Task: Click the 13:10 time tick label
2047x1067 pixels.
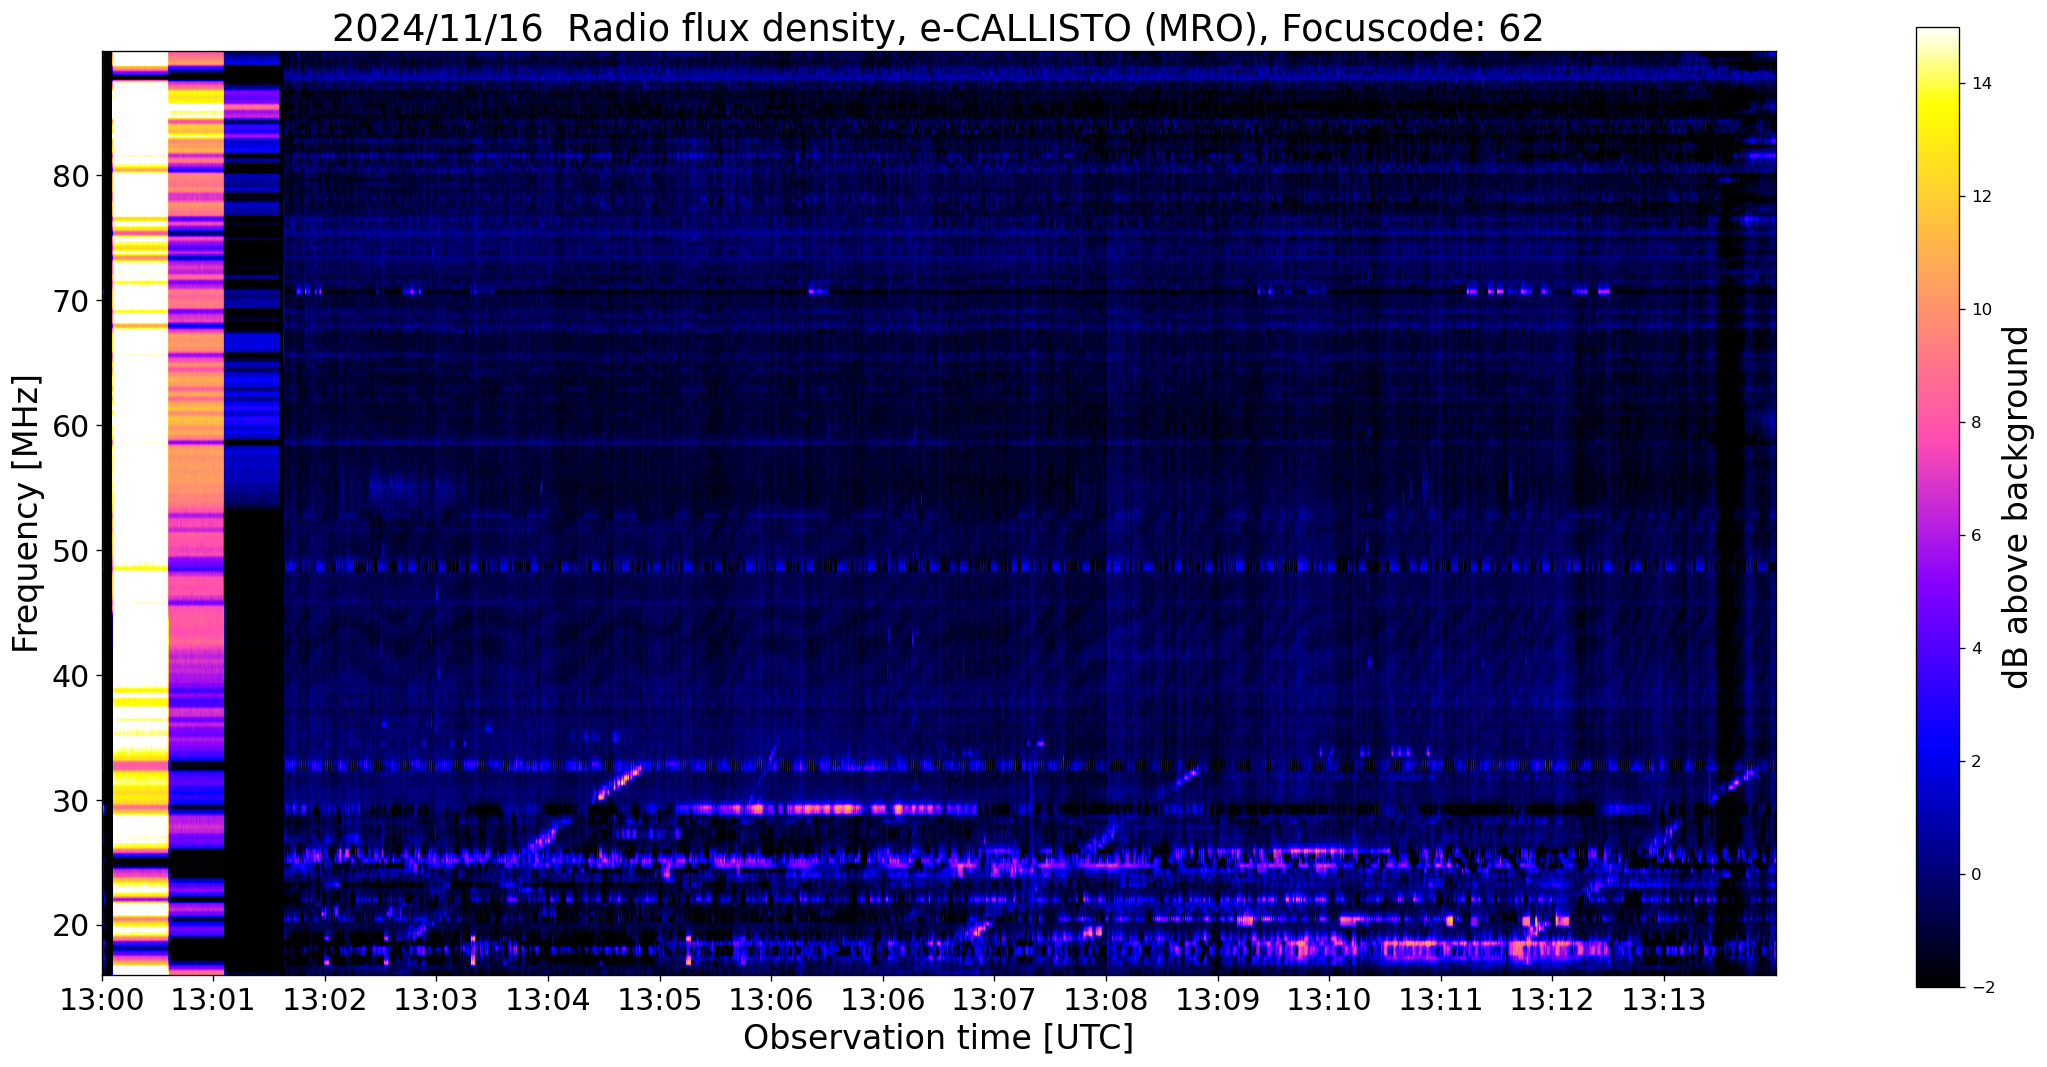Action: 1329,1000
